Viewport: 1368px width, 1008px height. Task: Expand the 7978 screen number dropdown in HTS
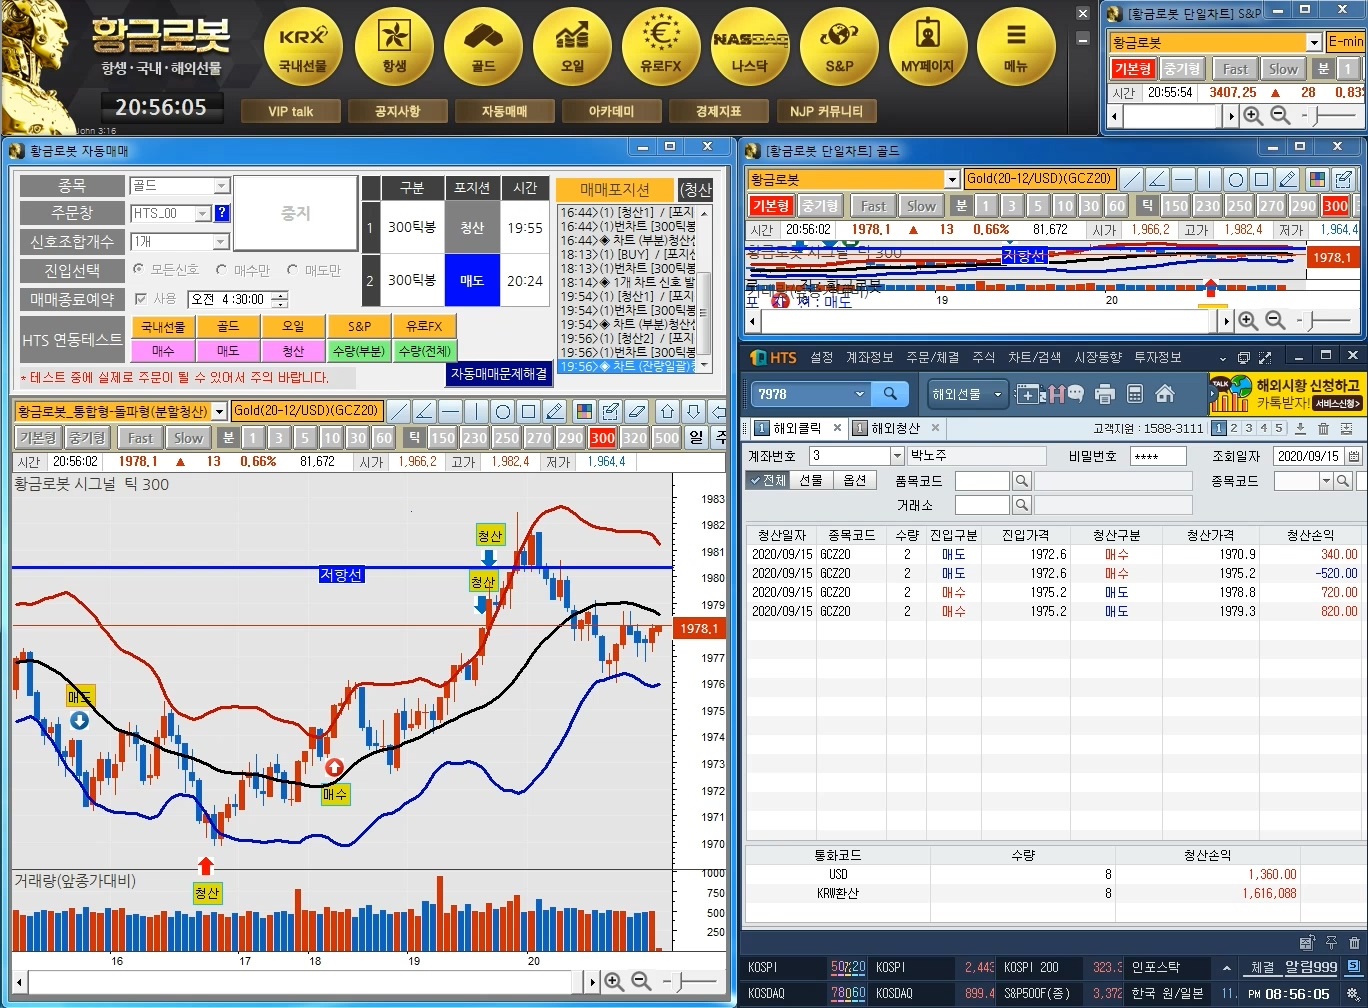(x=860, y=394)
